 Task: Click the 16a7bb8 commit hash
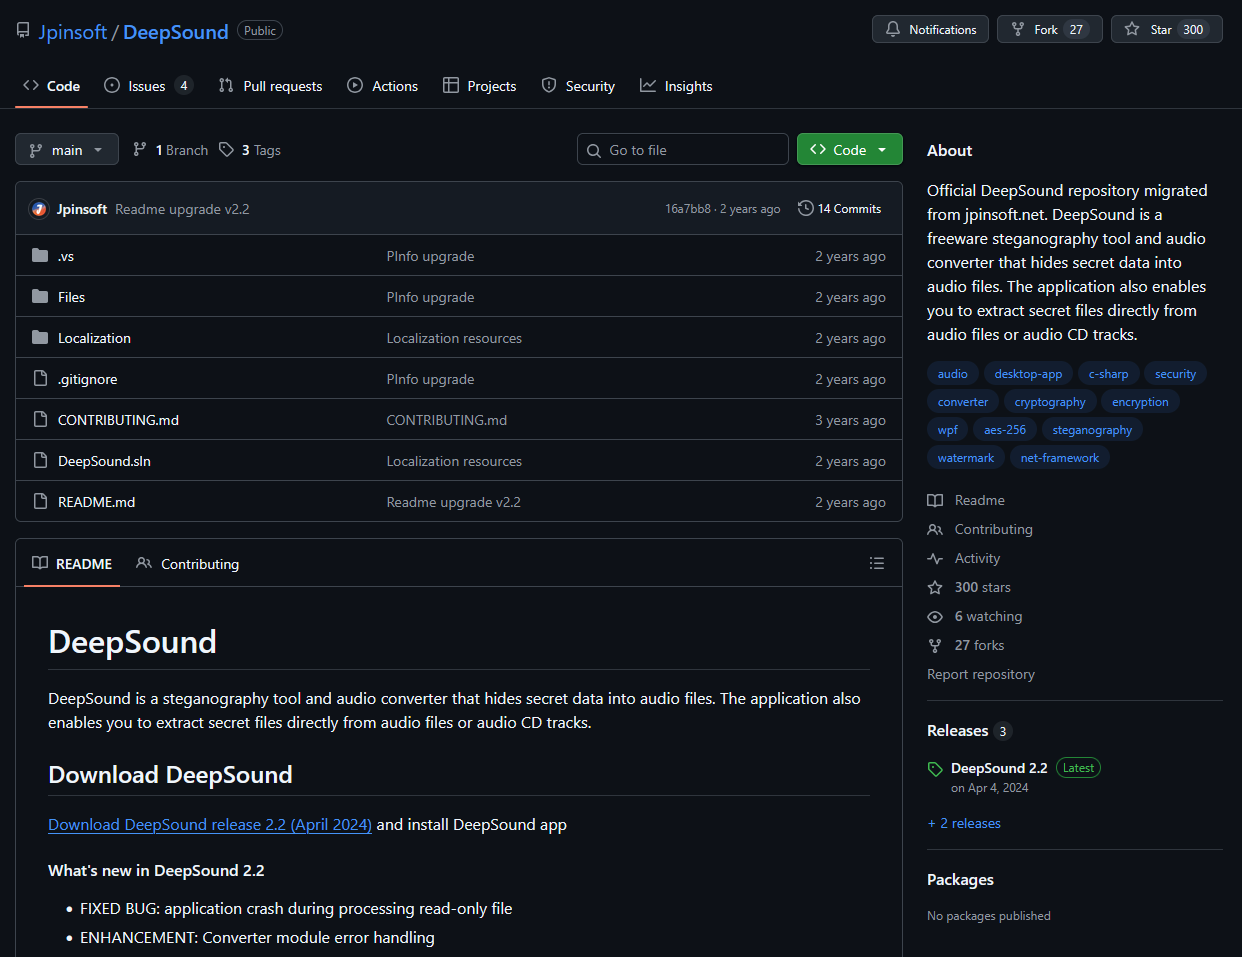point(688,208)
